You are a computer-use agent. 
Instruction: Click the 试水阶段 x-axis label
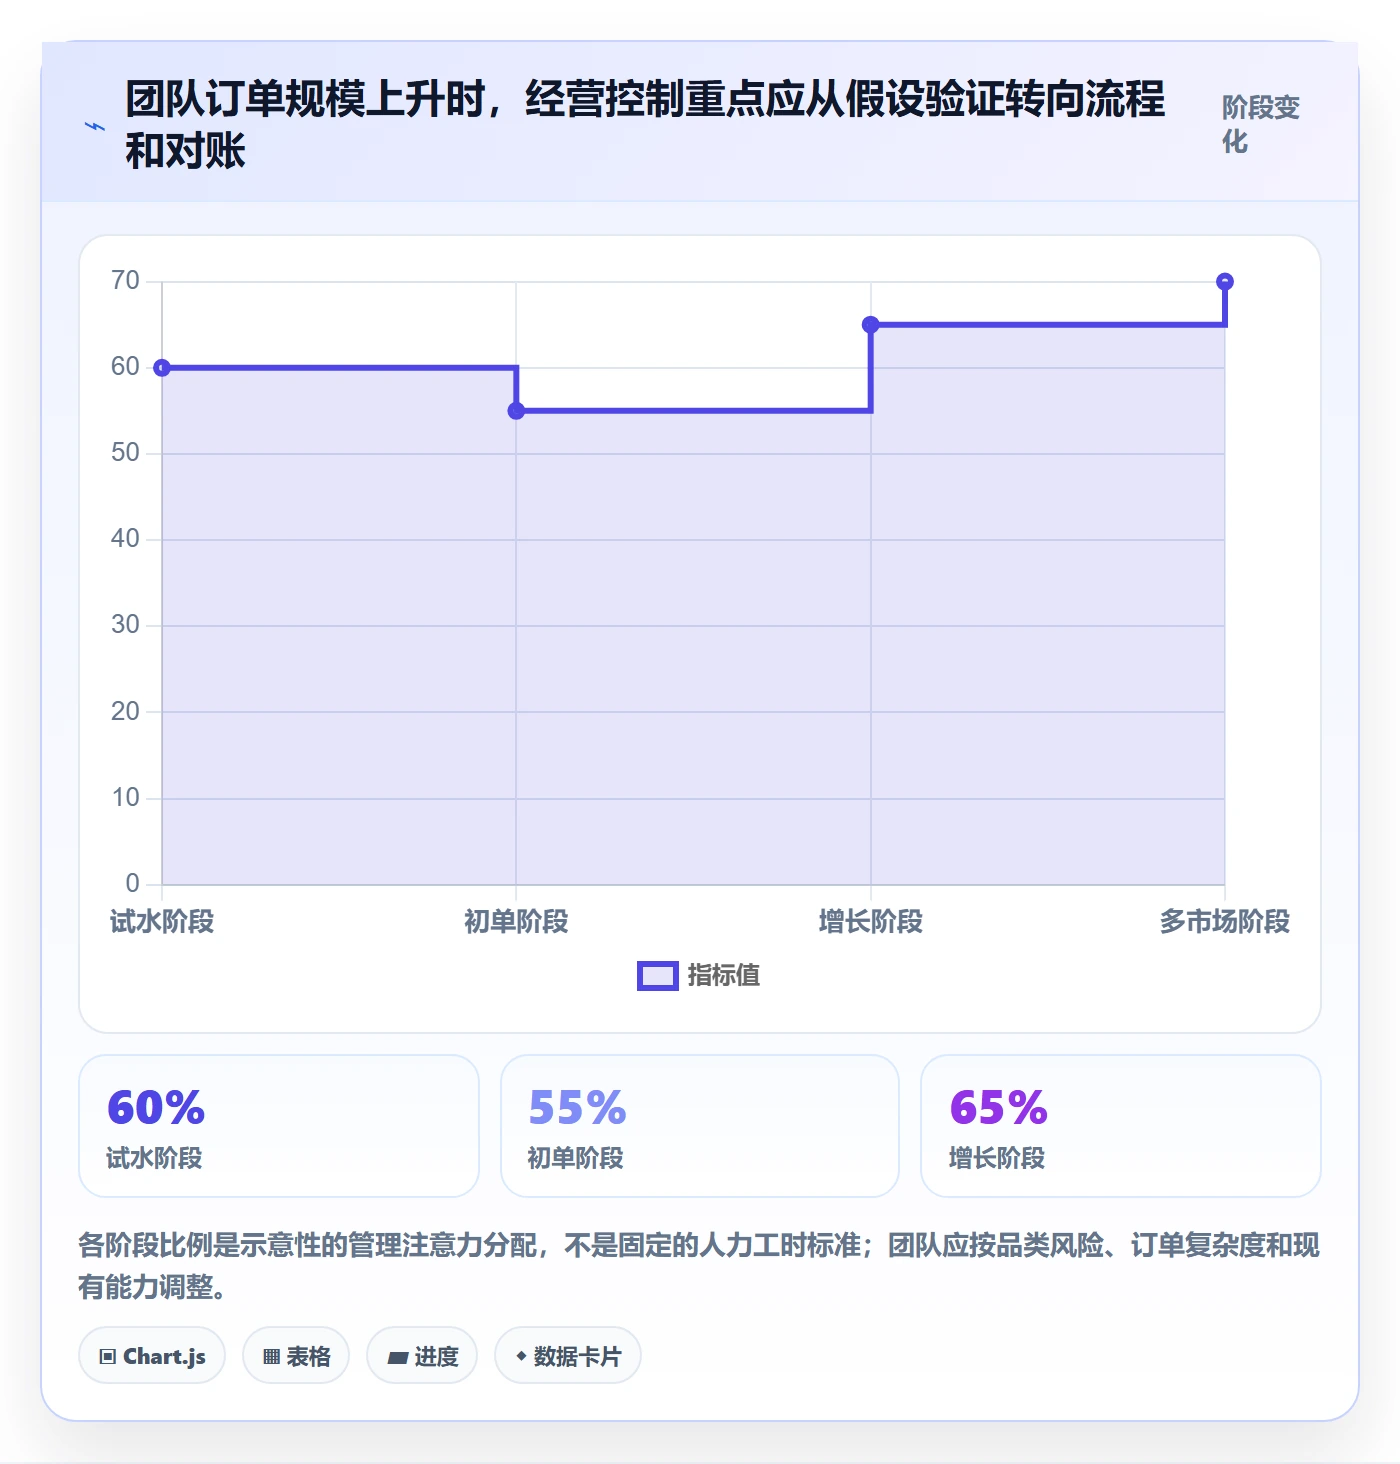(162, 921)
